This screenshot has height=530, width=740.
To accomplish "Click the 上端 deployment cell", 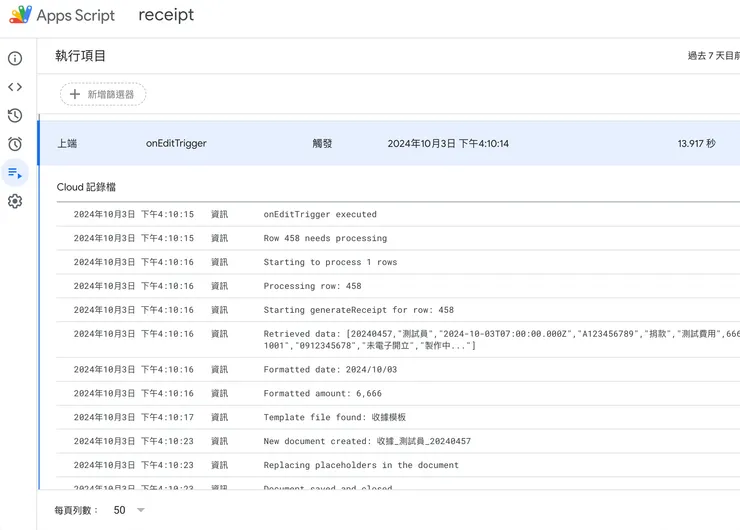I will (67, 143).
